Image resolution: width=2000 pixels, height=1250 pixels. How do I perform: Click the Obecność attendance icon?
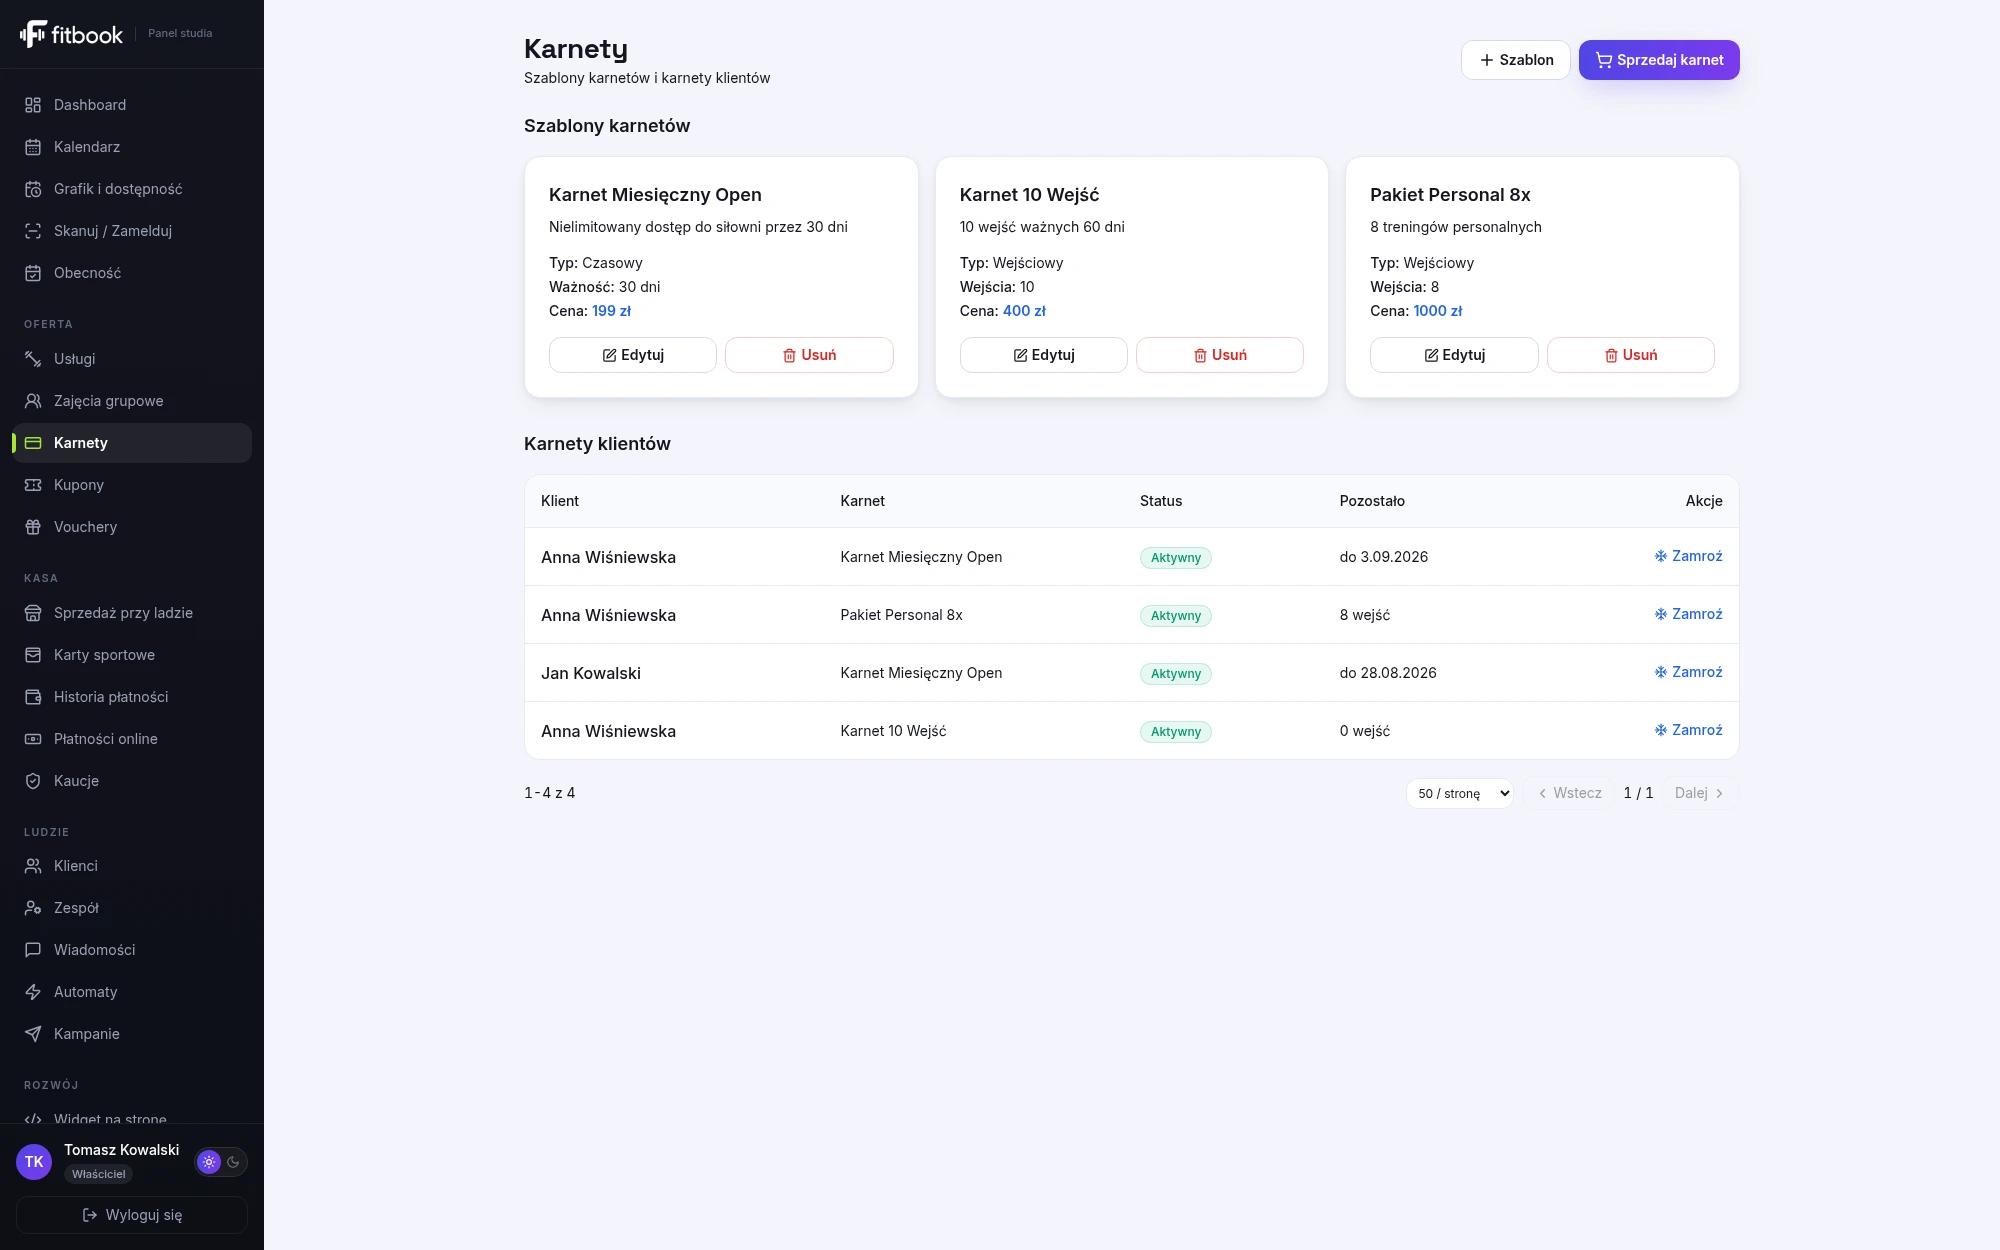coord(33,273)
